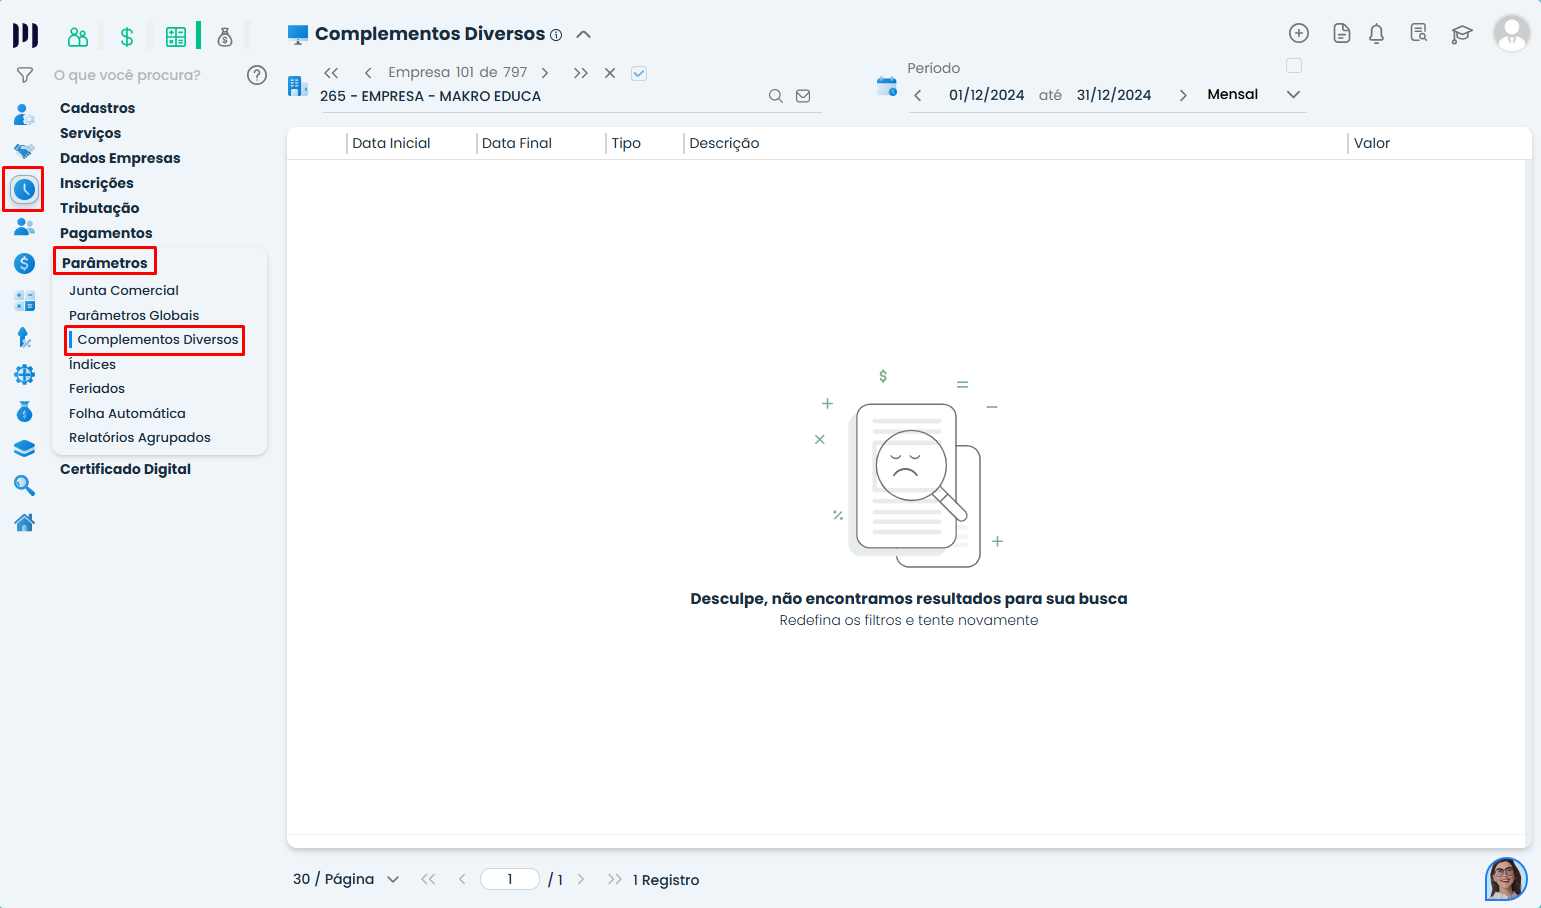The image size is (1541, 908).
Task: Toggle the checkbox beside company navigation arrows
Action: pos(639,72)
